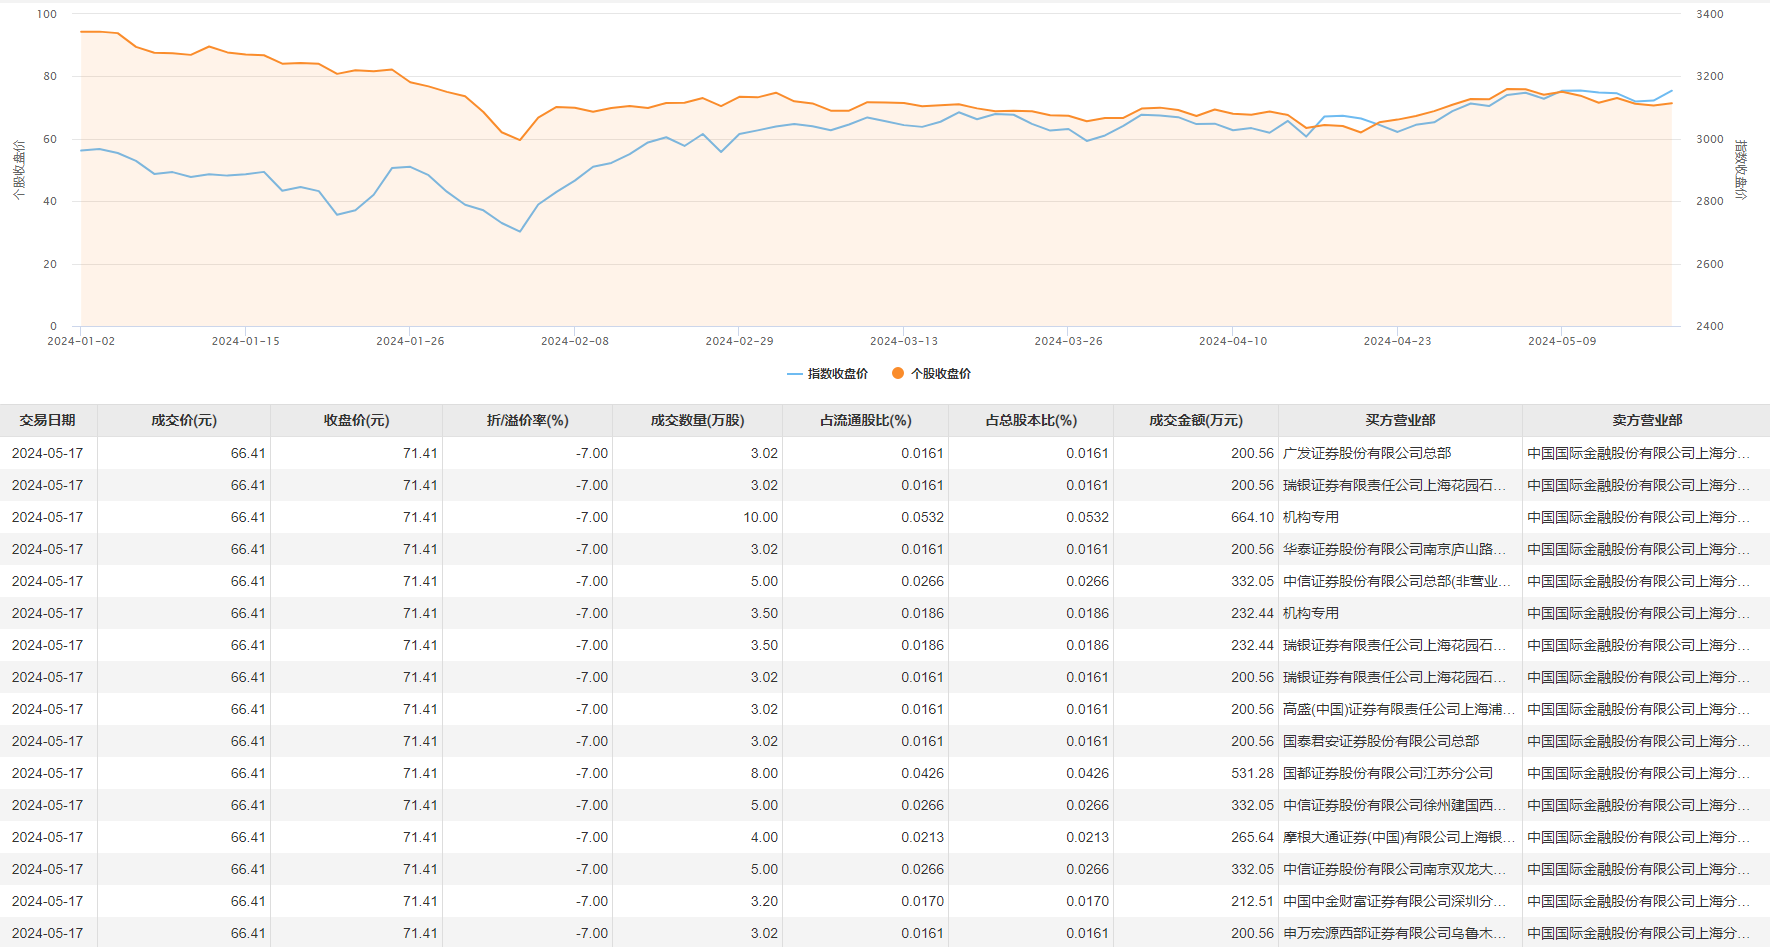Click the 2024-02-08 date on chart axis
The image size is (1770, 947).
(x=575, y=341)
